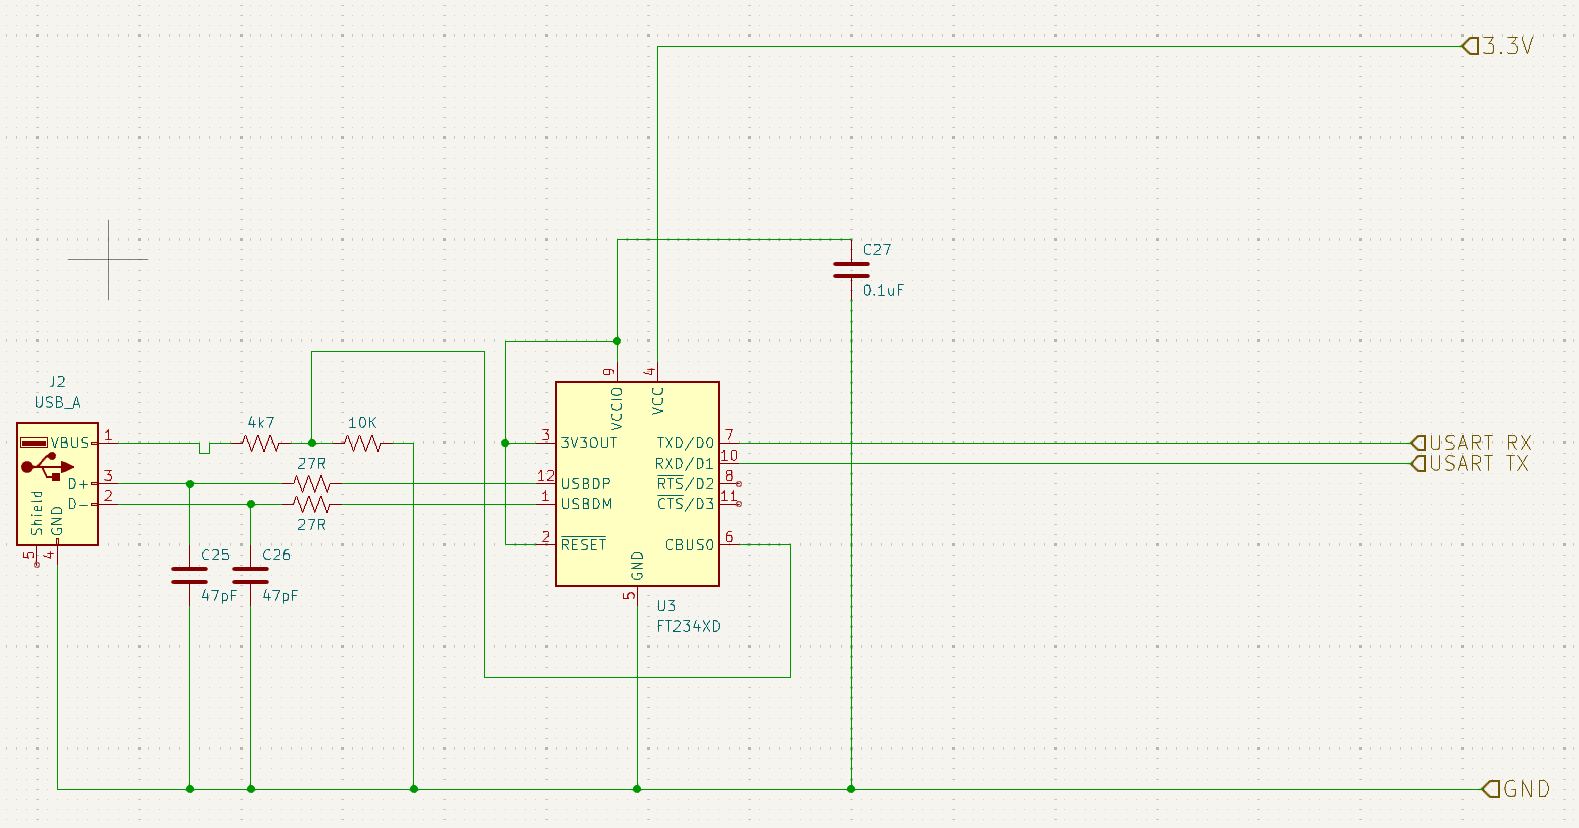Viewport: 1579px width, 828px height.
Task: Click the junction dot above VCCIO pin 9
Action: click(617, 341)
